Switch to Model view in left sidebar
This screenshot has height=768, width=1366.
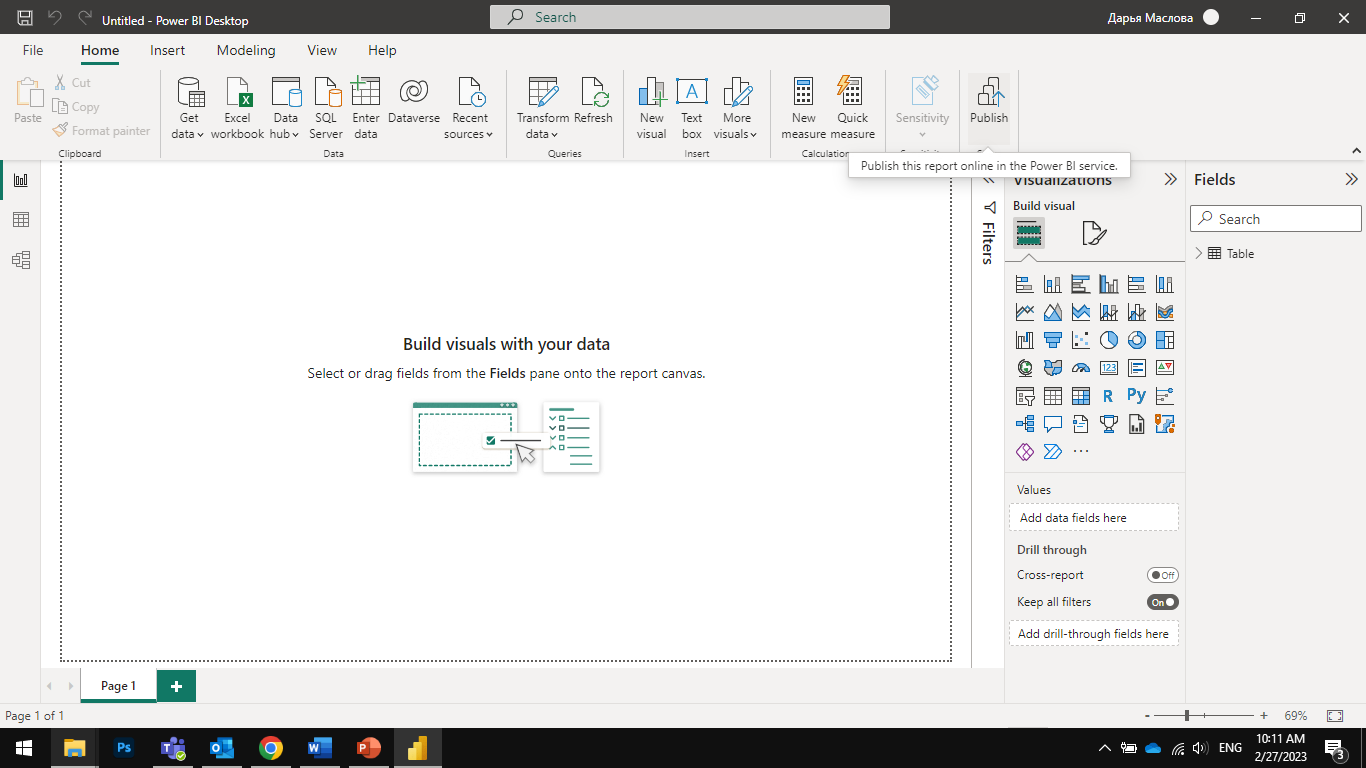[x=20, y=260]
